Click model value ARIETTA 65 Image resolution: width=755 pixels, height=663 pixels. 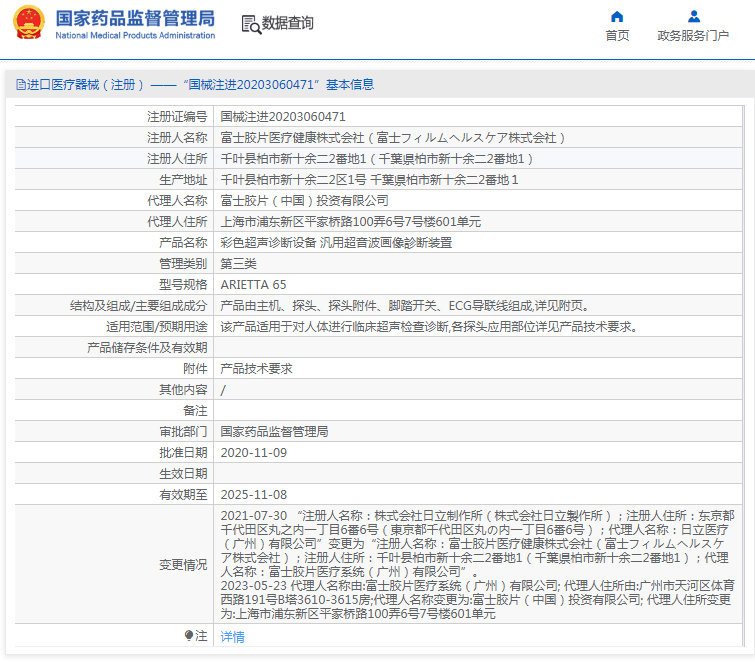253,285
